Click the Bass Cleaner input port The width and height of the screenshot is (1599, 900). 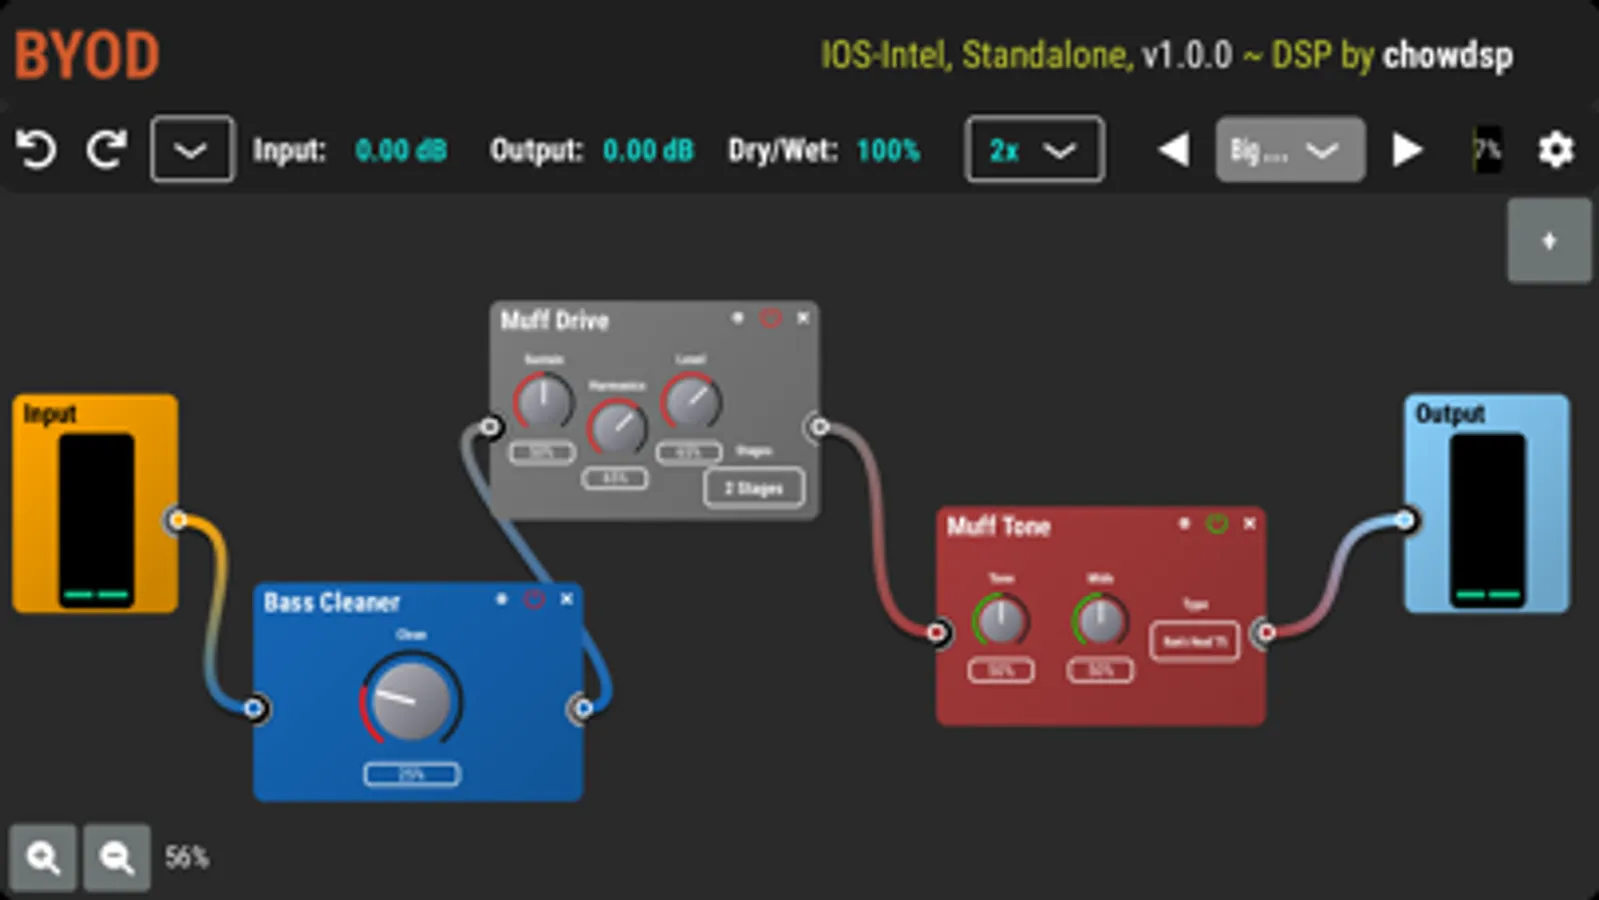(x=254, y=709)
